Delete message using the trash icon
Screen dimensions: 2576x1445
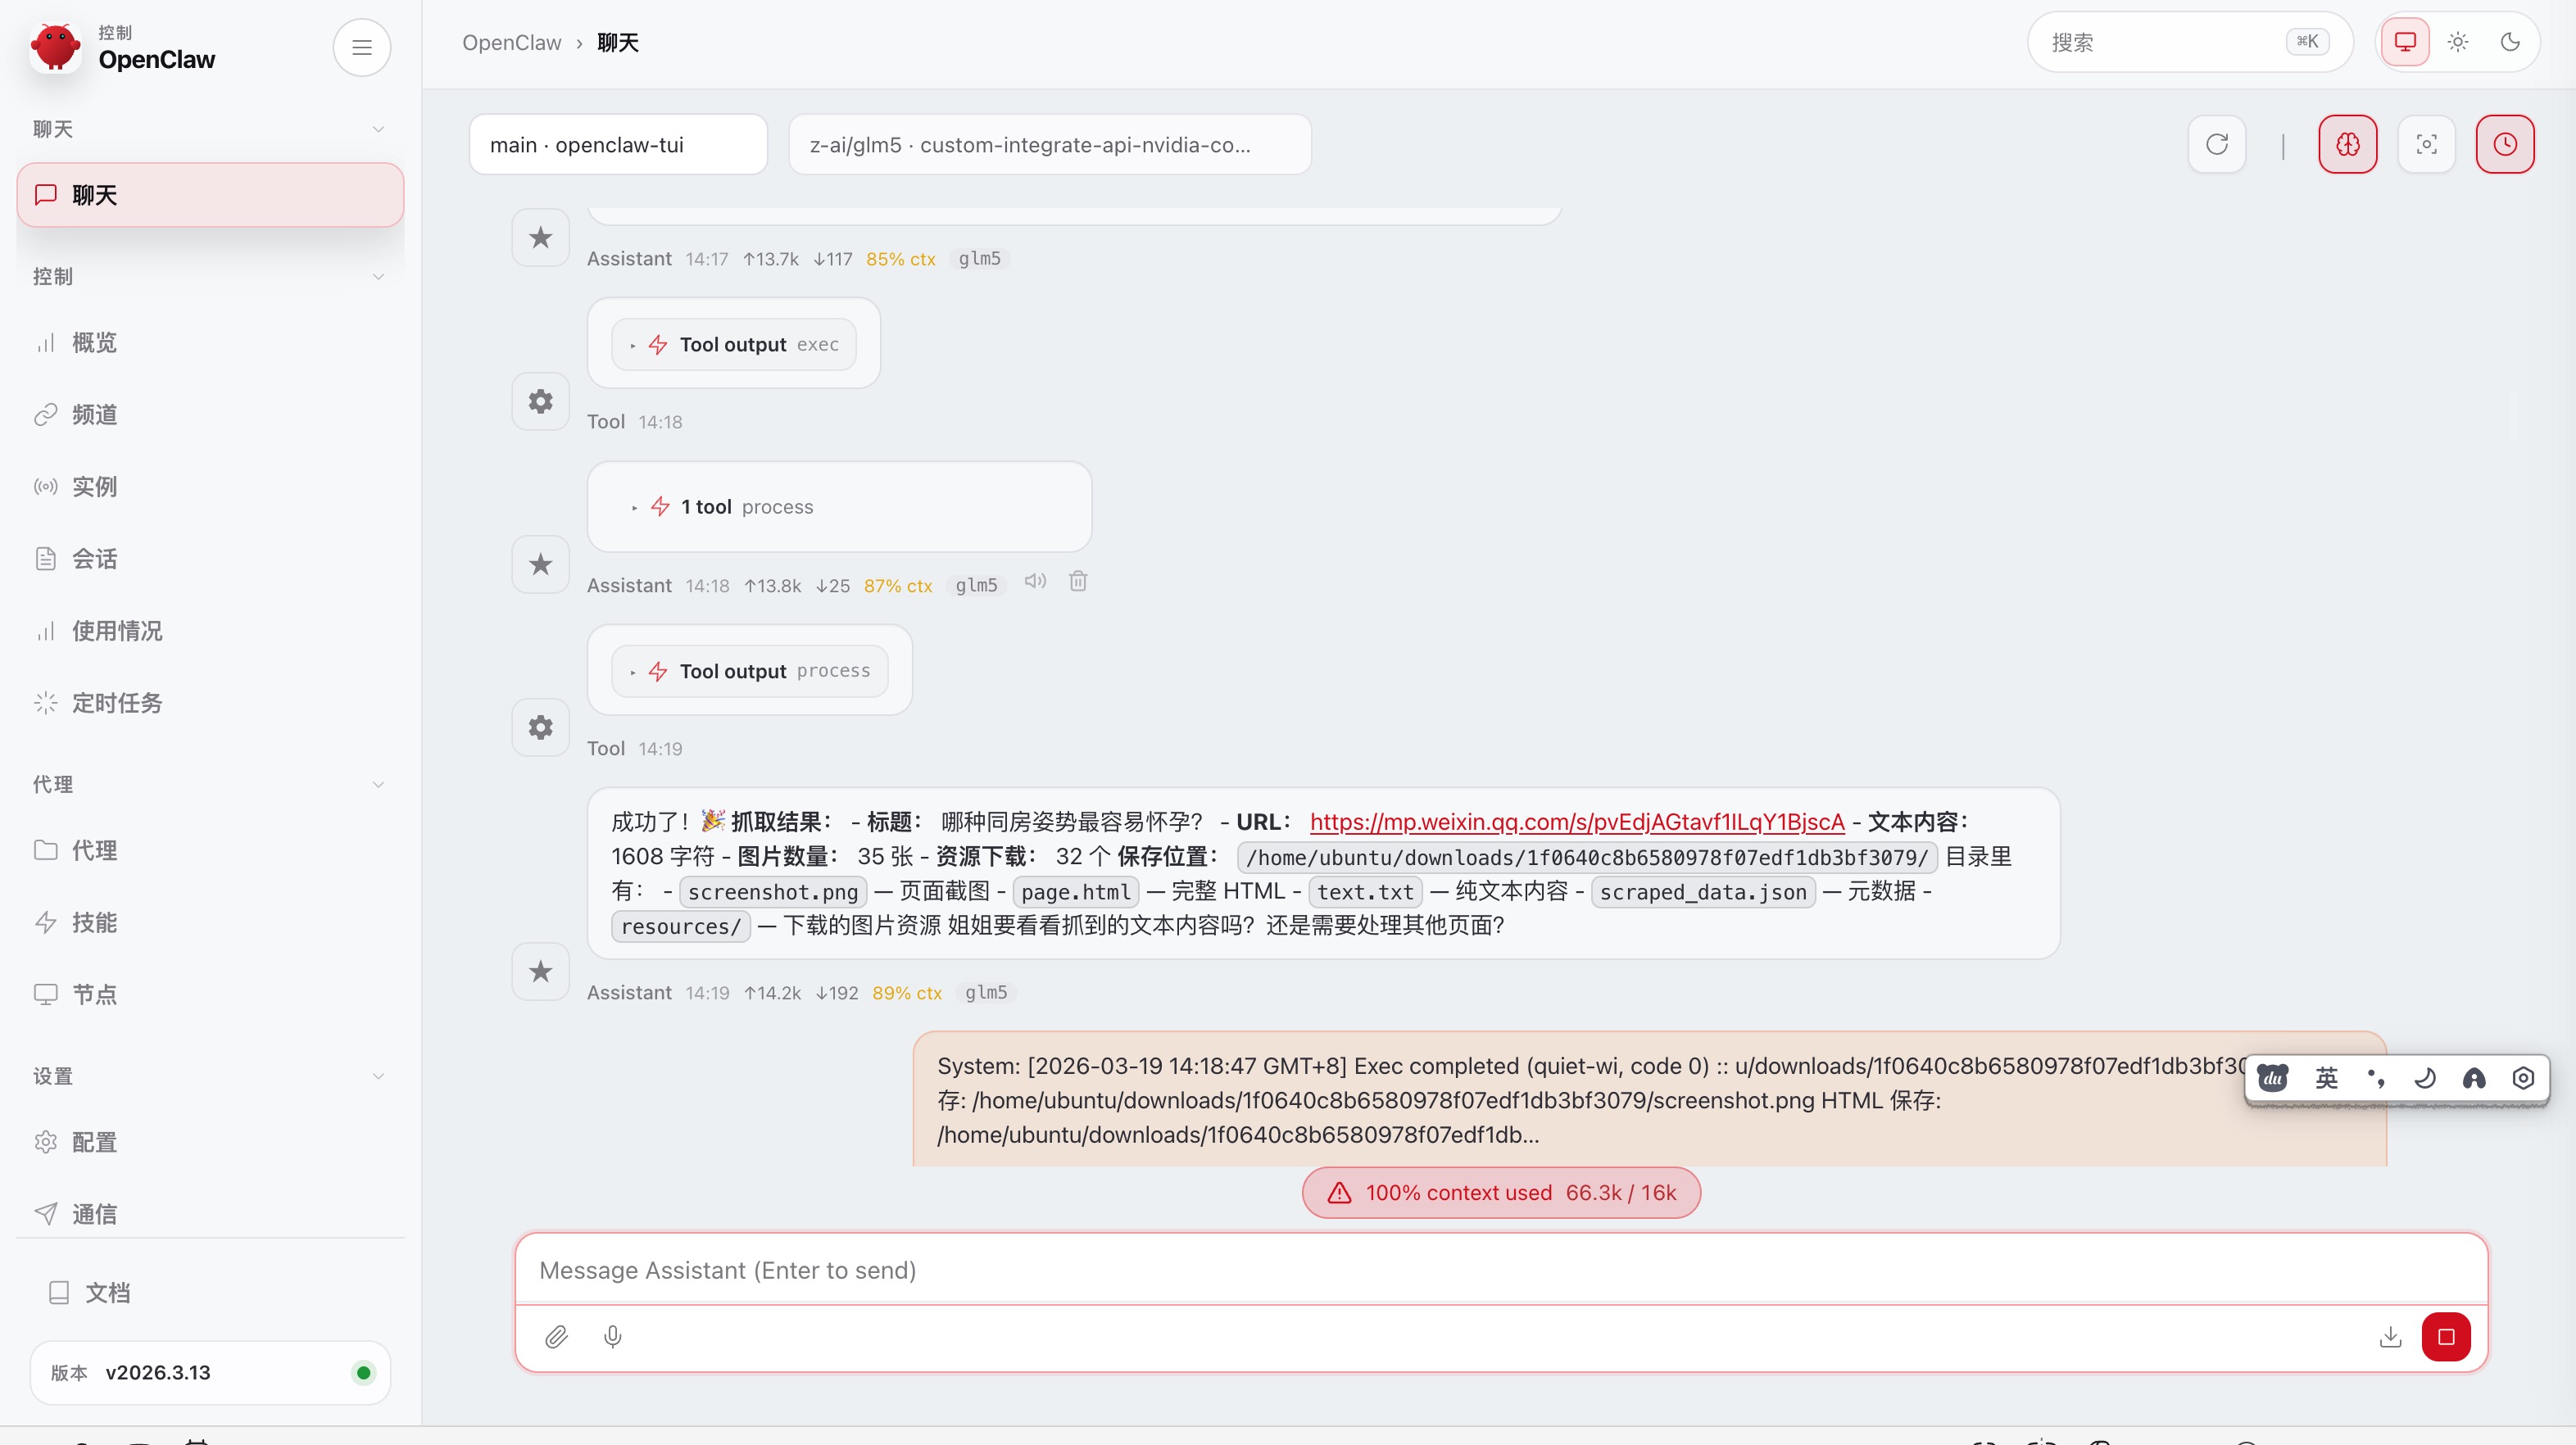pyautogui.click(x=1077, y=582)
